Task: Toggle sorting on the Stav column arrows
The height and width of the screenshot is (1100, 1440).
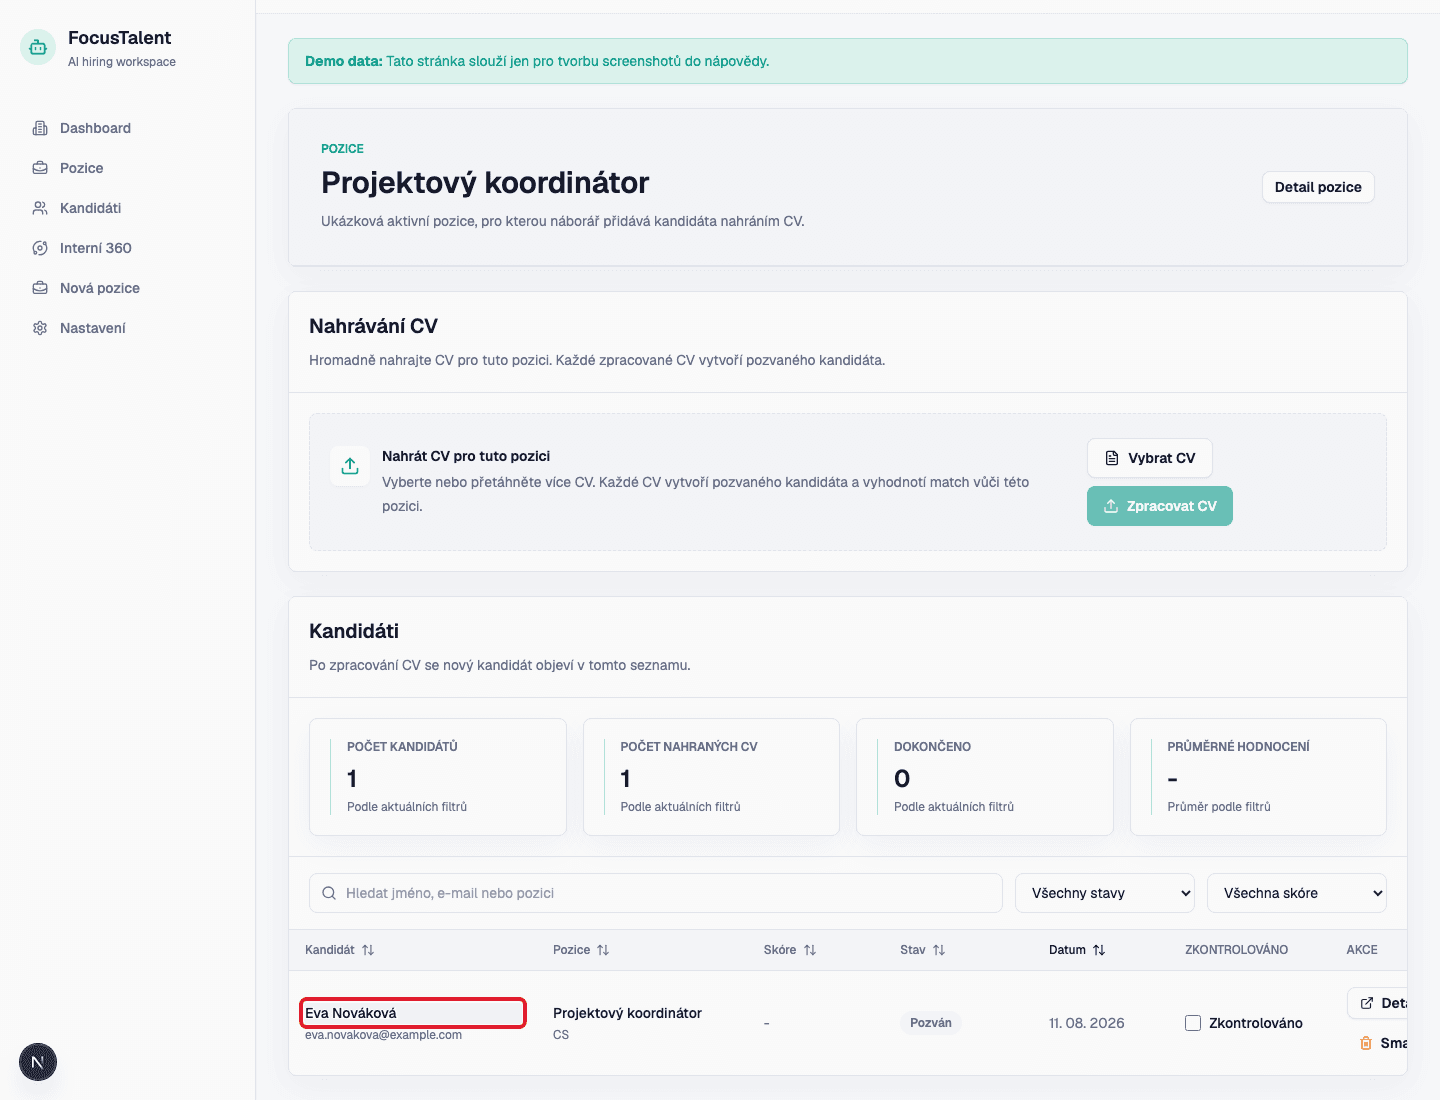Action: point(939,950)
